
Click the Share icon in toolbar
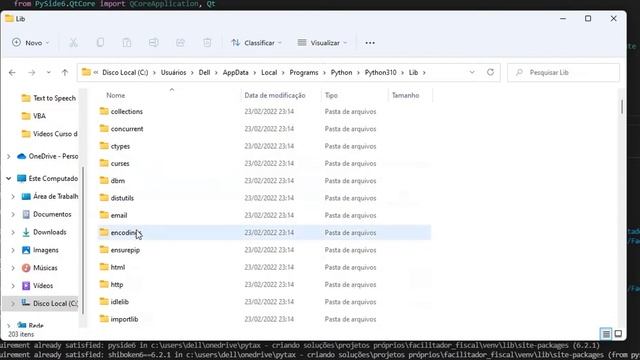coord(180,42)
